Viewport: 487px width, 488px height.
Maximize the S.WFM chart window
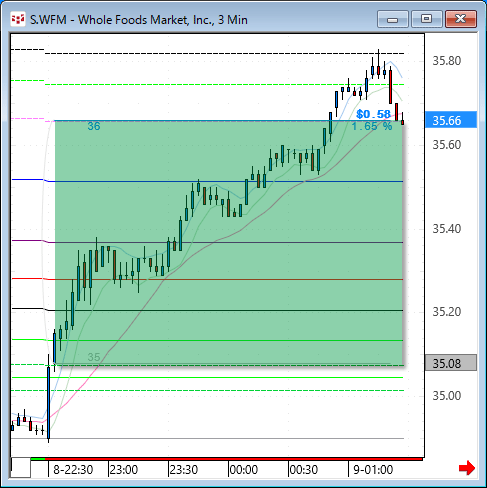(x=427, y=19)
